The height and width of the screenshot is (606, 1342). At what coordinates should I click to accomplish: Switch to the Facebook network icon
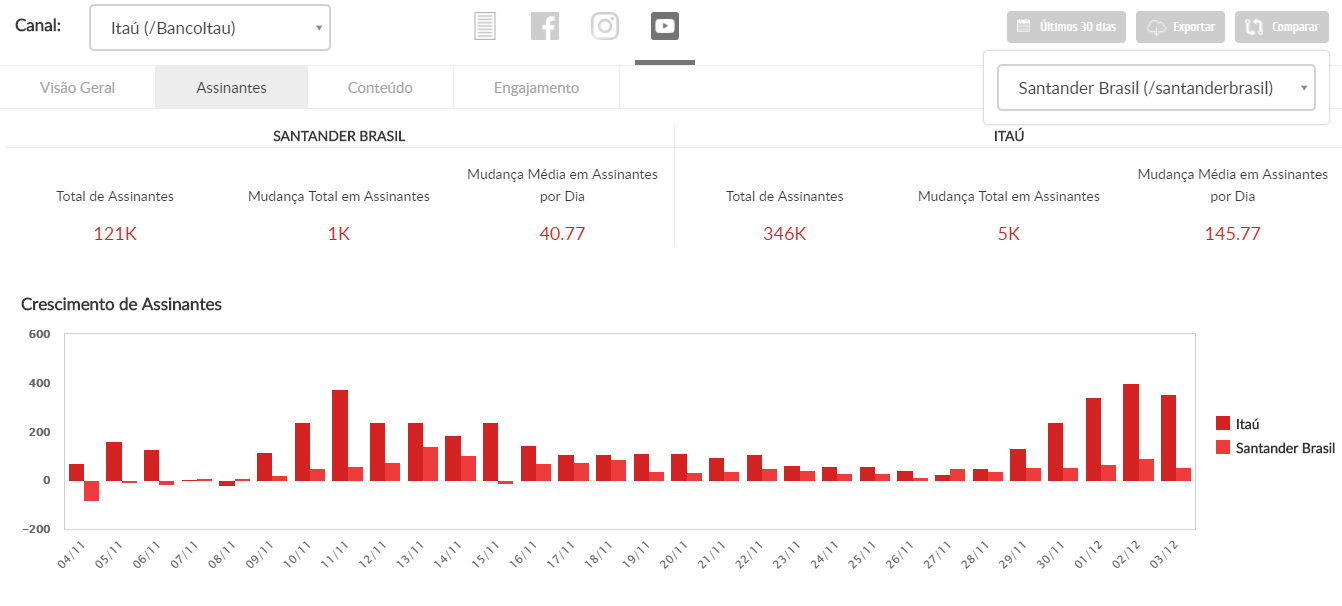click(x=545, y=26)
